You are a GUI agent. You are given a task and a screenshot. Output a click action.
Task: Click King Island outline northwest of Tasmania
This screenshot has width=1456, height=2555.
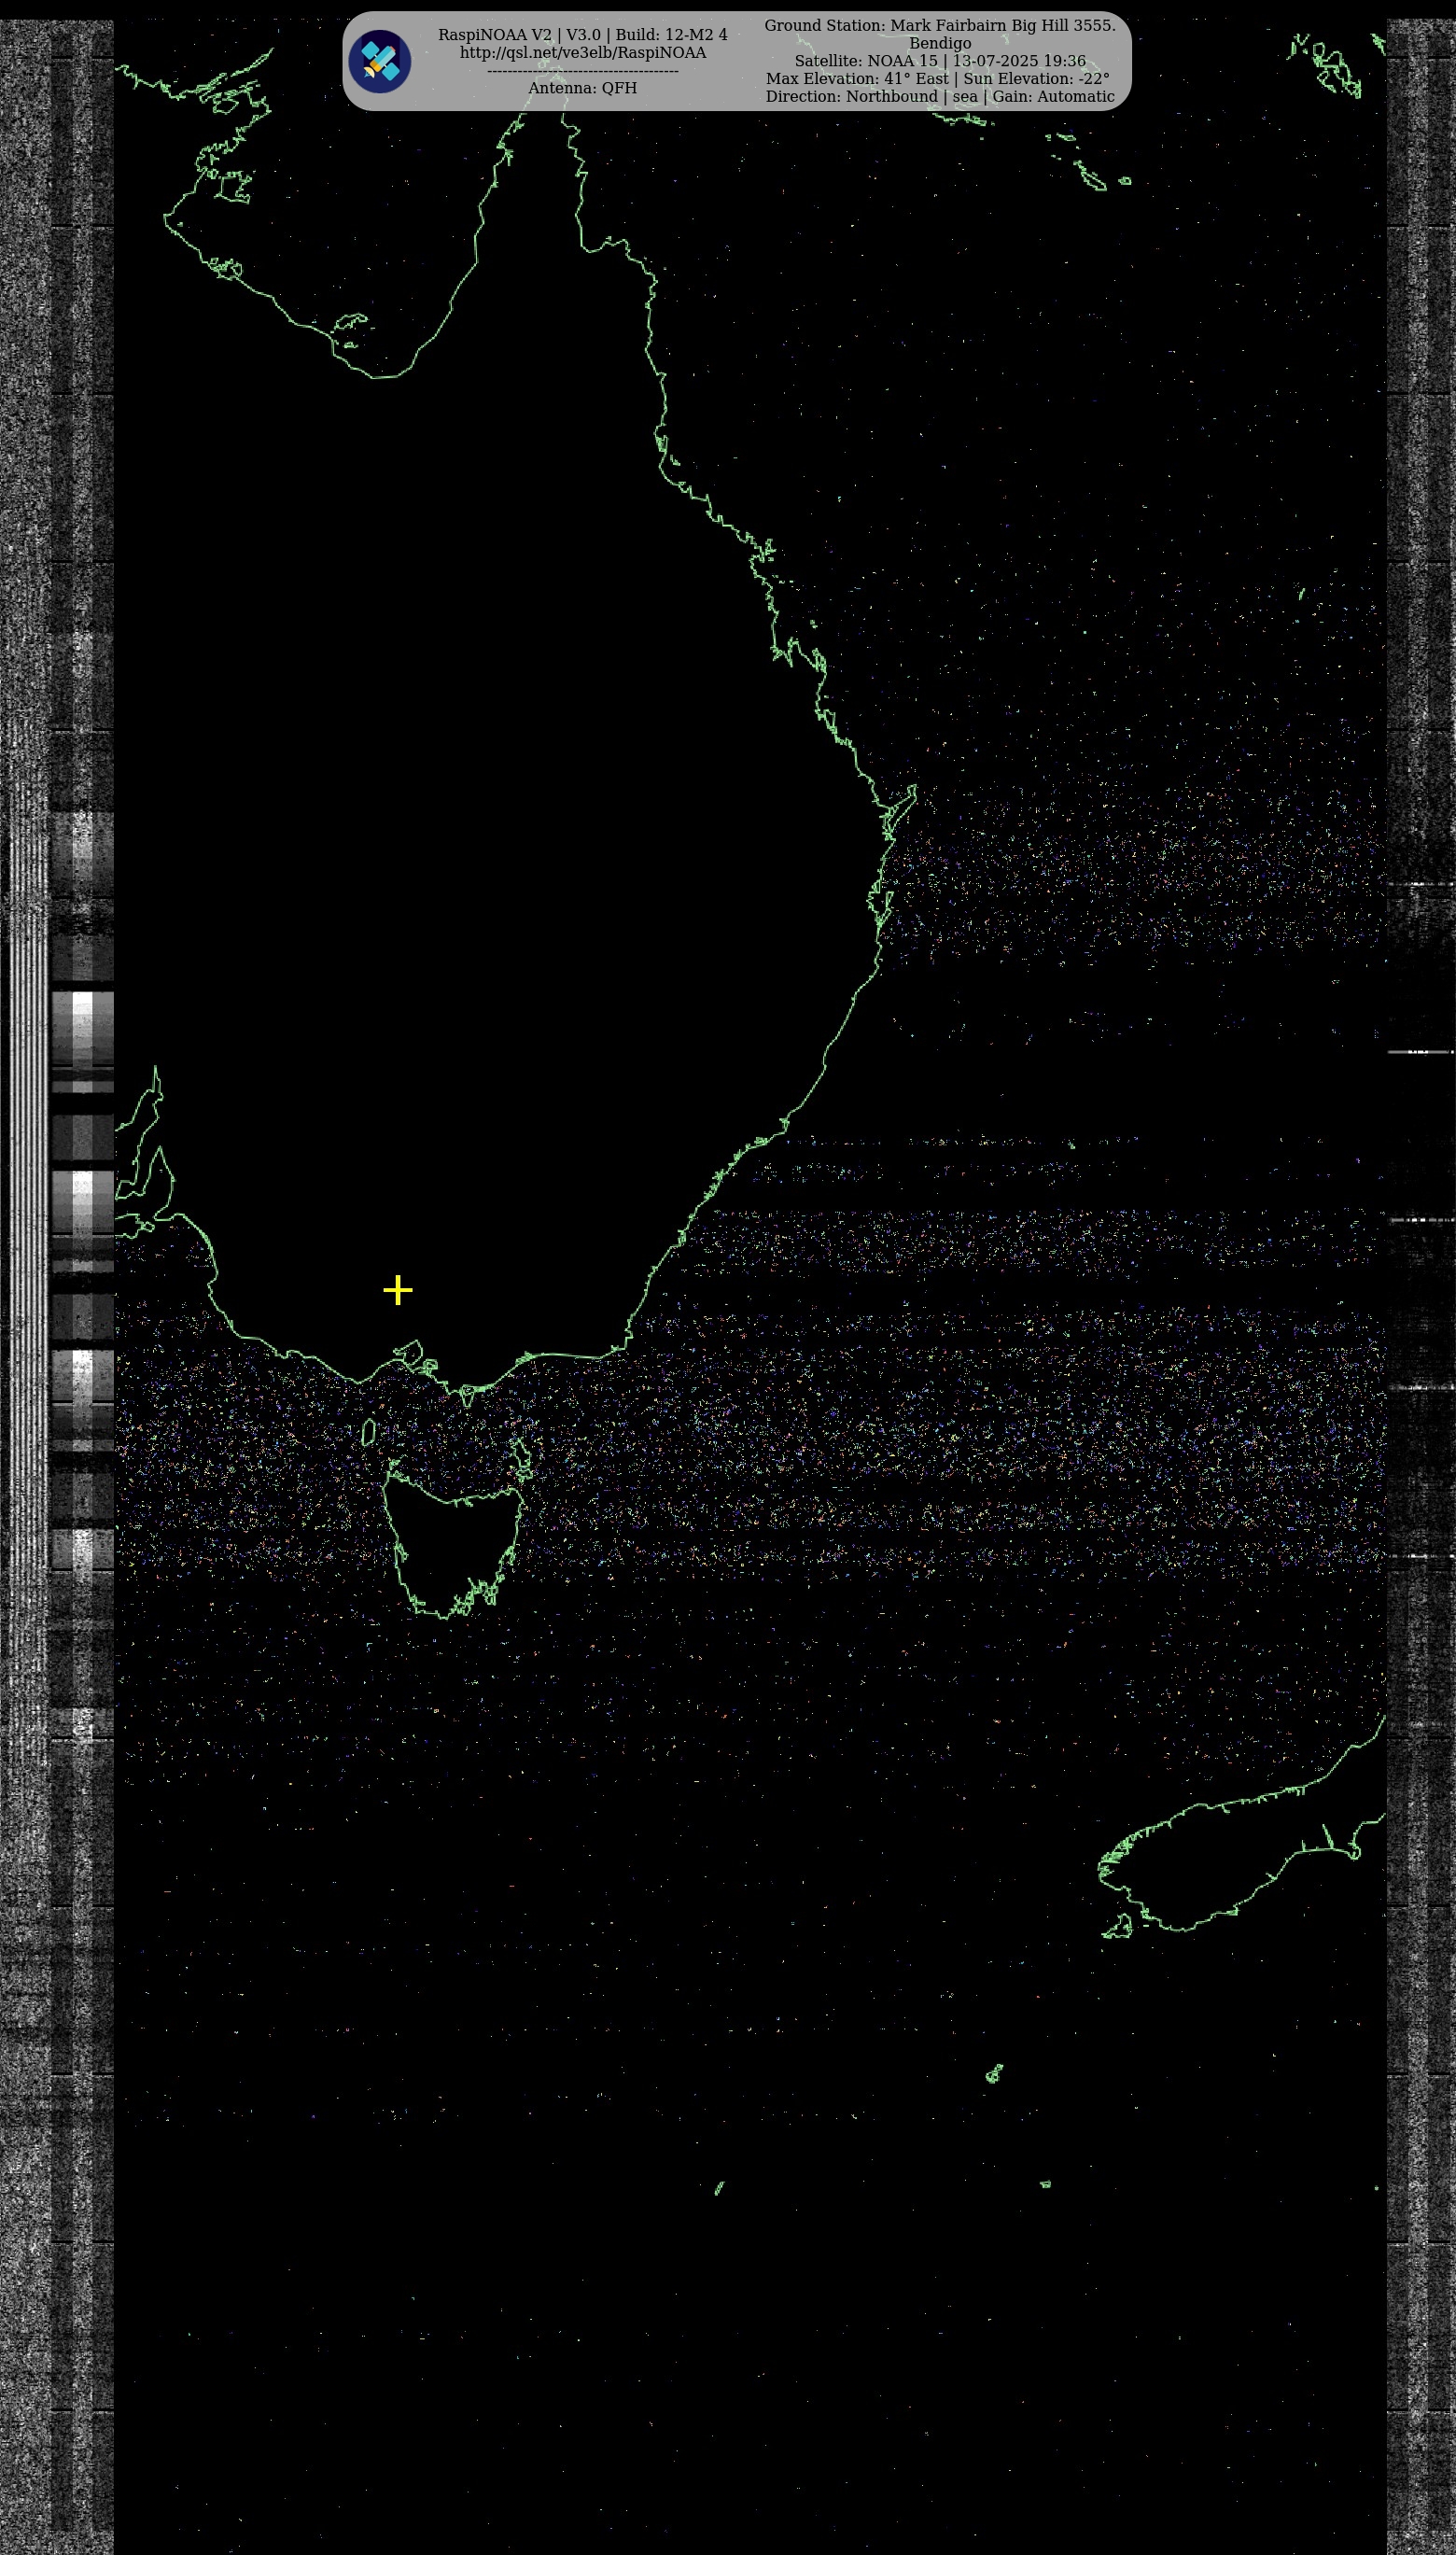pos(368,1432)
